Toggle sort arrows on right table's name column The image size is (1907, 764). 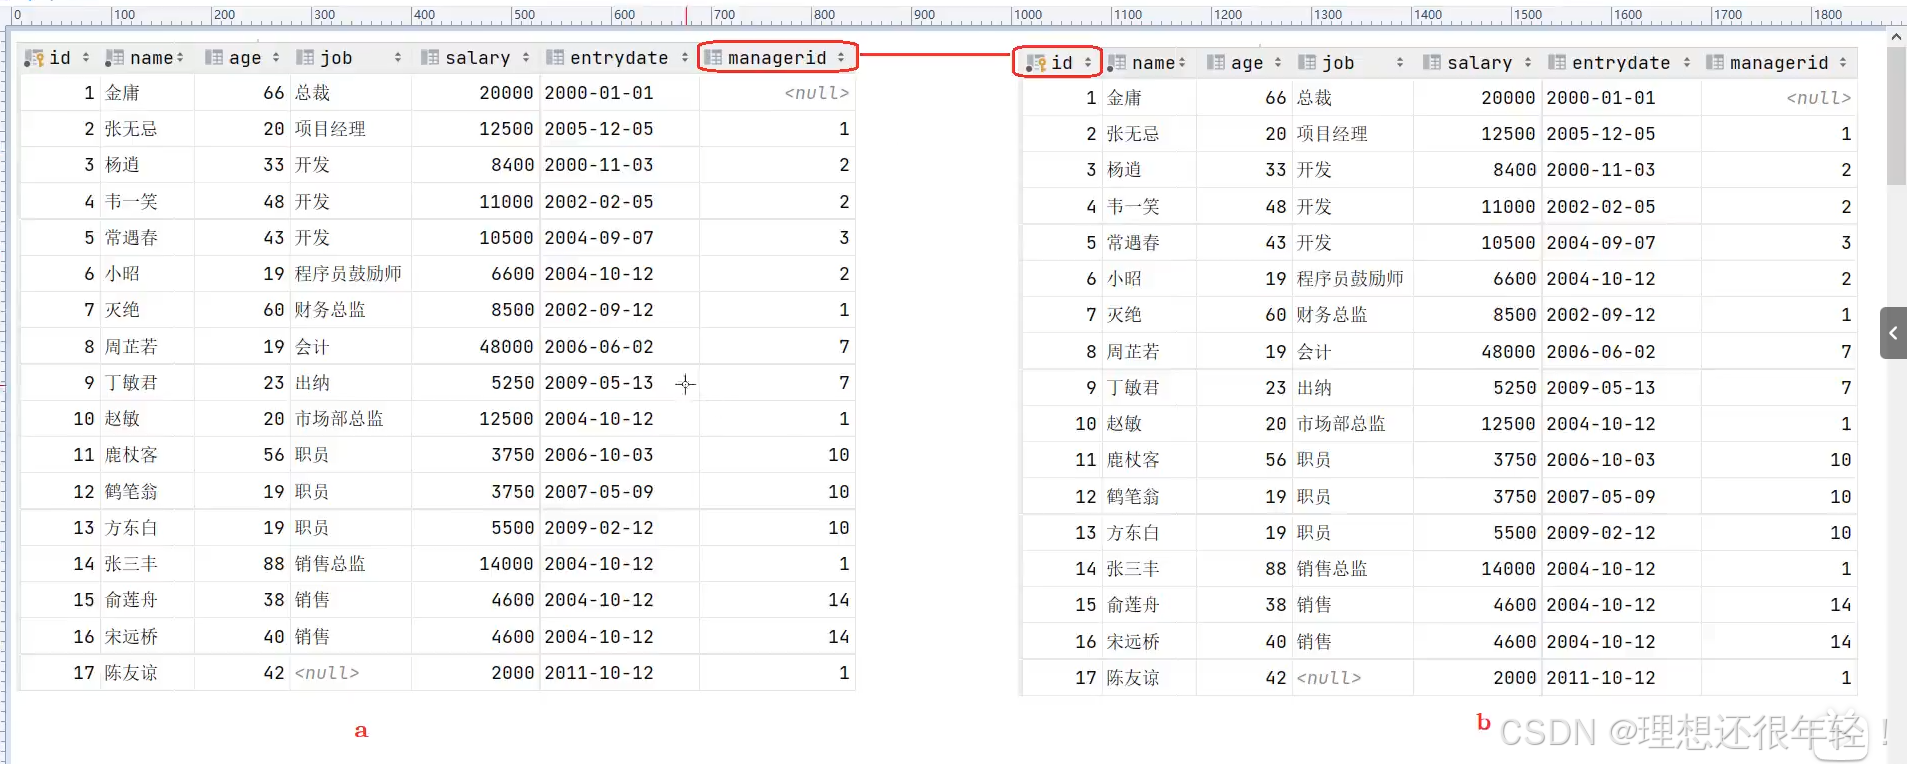pyautogui.click(x=1182, y=63)
